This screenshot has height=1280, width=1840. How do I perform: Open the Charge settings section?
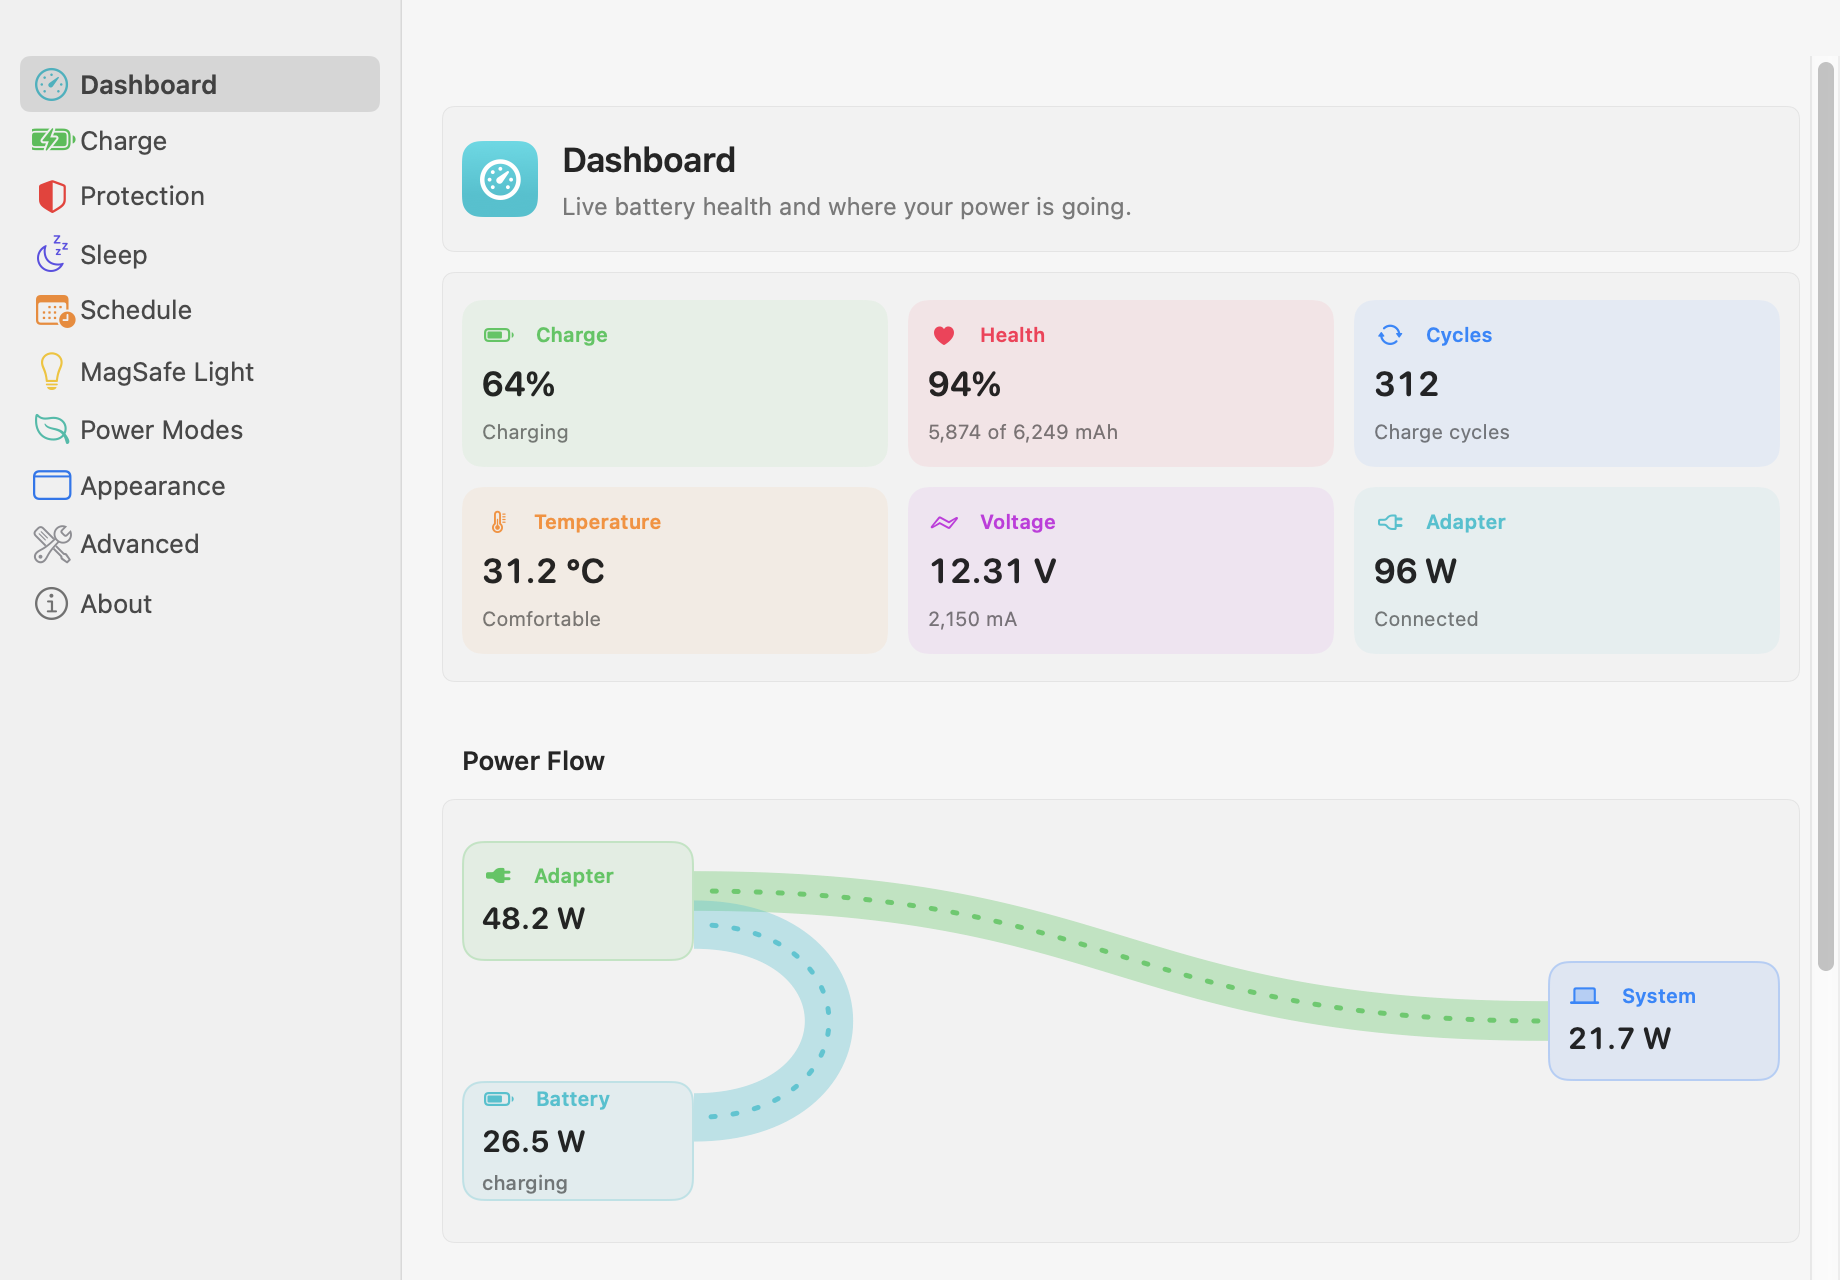pyautogui.click(x=200, y=140)
